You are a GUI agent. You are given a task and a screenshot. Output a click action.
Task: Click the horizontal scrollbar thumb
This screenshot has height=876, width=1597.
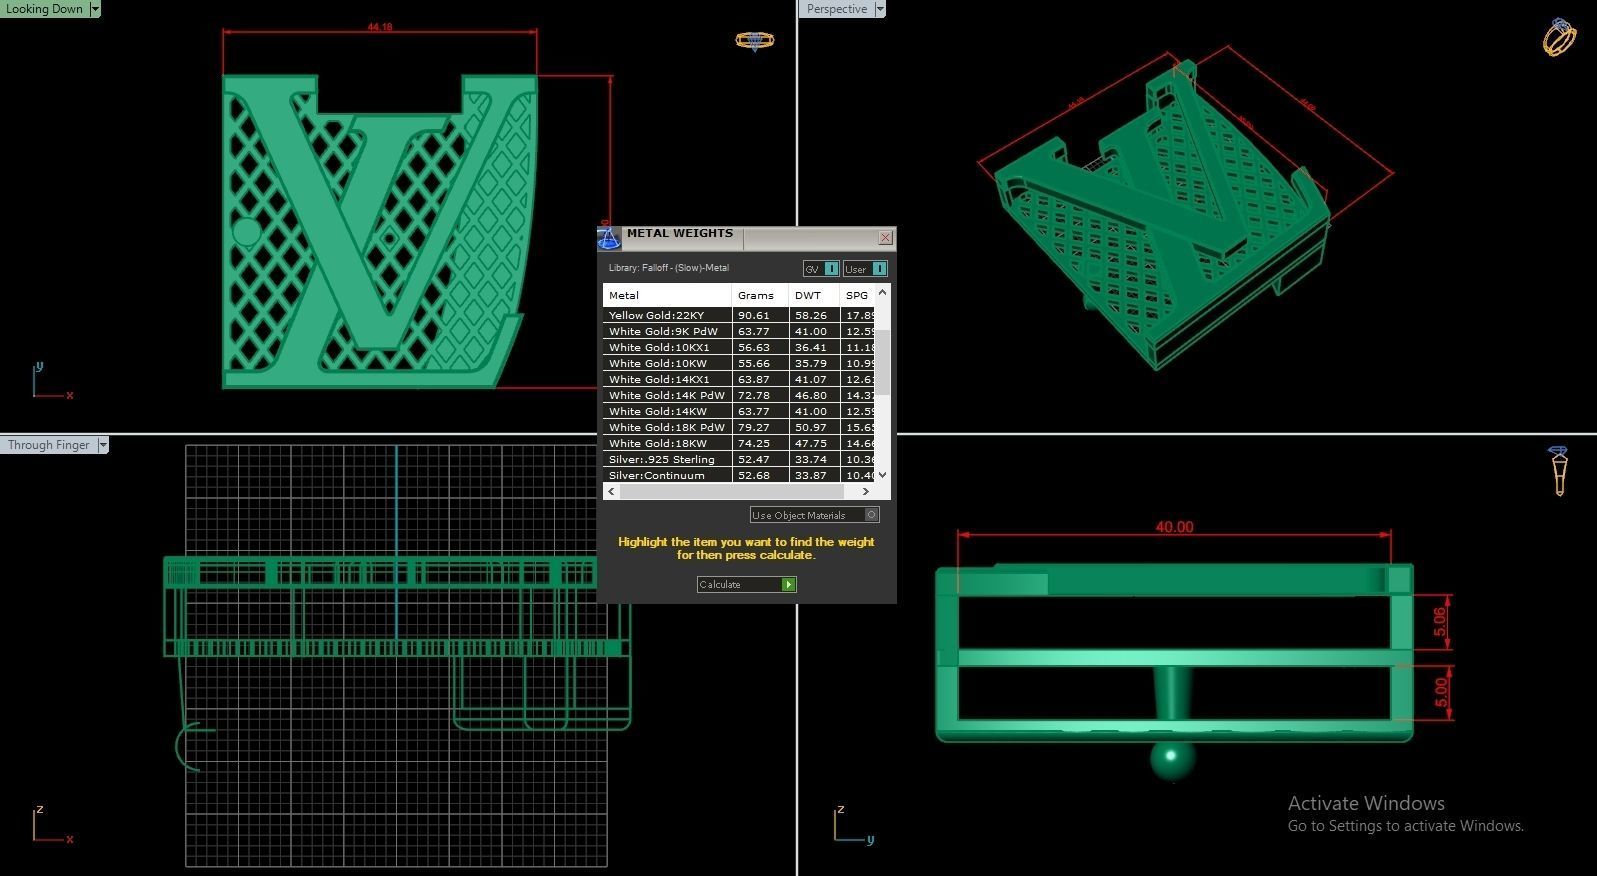pyautogui.click(x=730, y=491)
